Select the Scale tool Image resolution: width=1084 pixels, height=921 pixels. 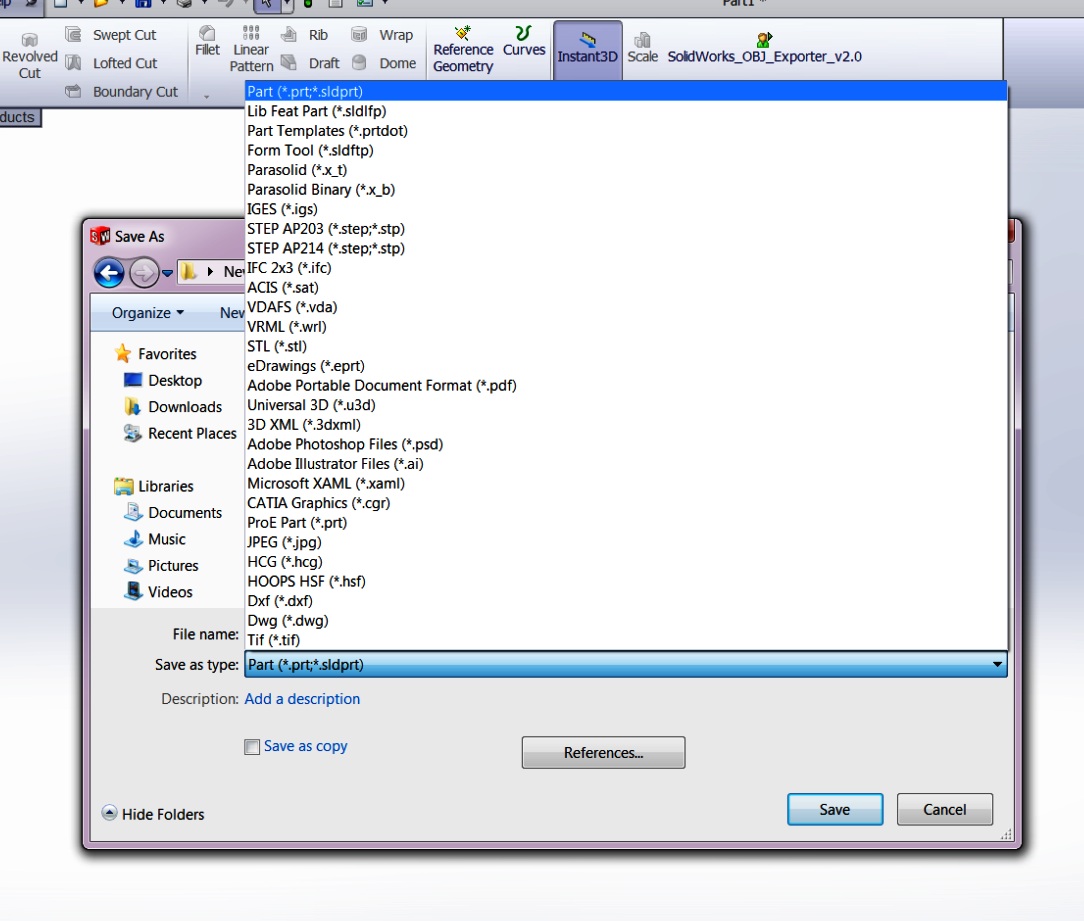pyautogui.click(x=642, y=48)
